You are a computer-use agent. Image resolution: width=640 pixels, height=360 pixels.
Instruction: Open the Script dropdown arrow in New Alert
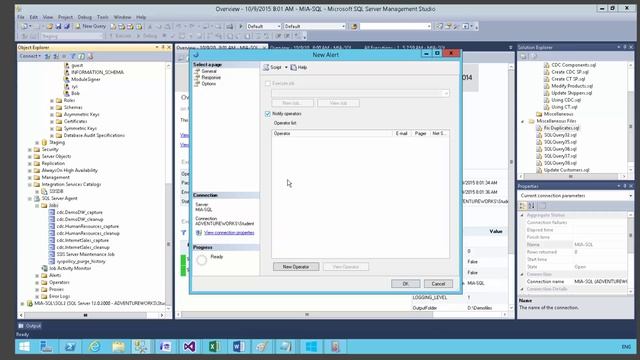286,67
